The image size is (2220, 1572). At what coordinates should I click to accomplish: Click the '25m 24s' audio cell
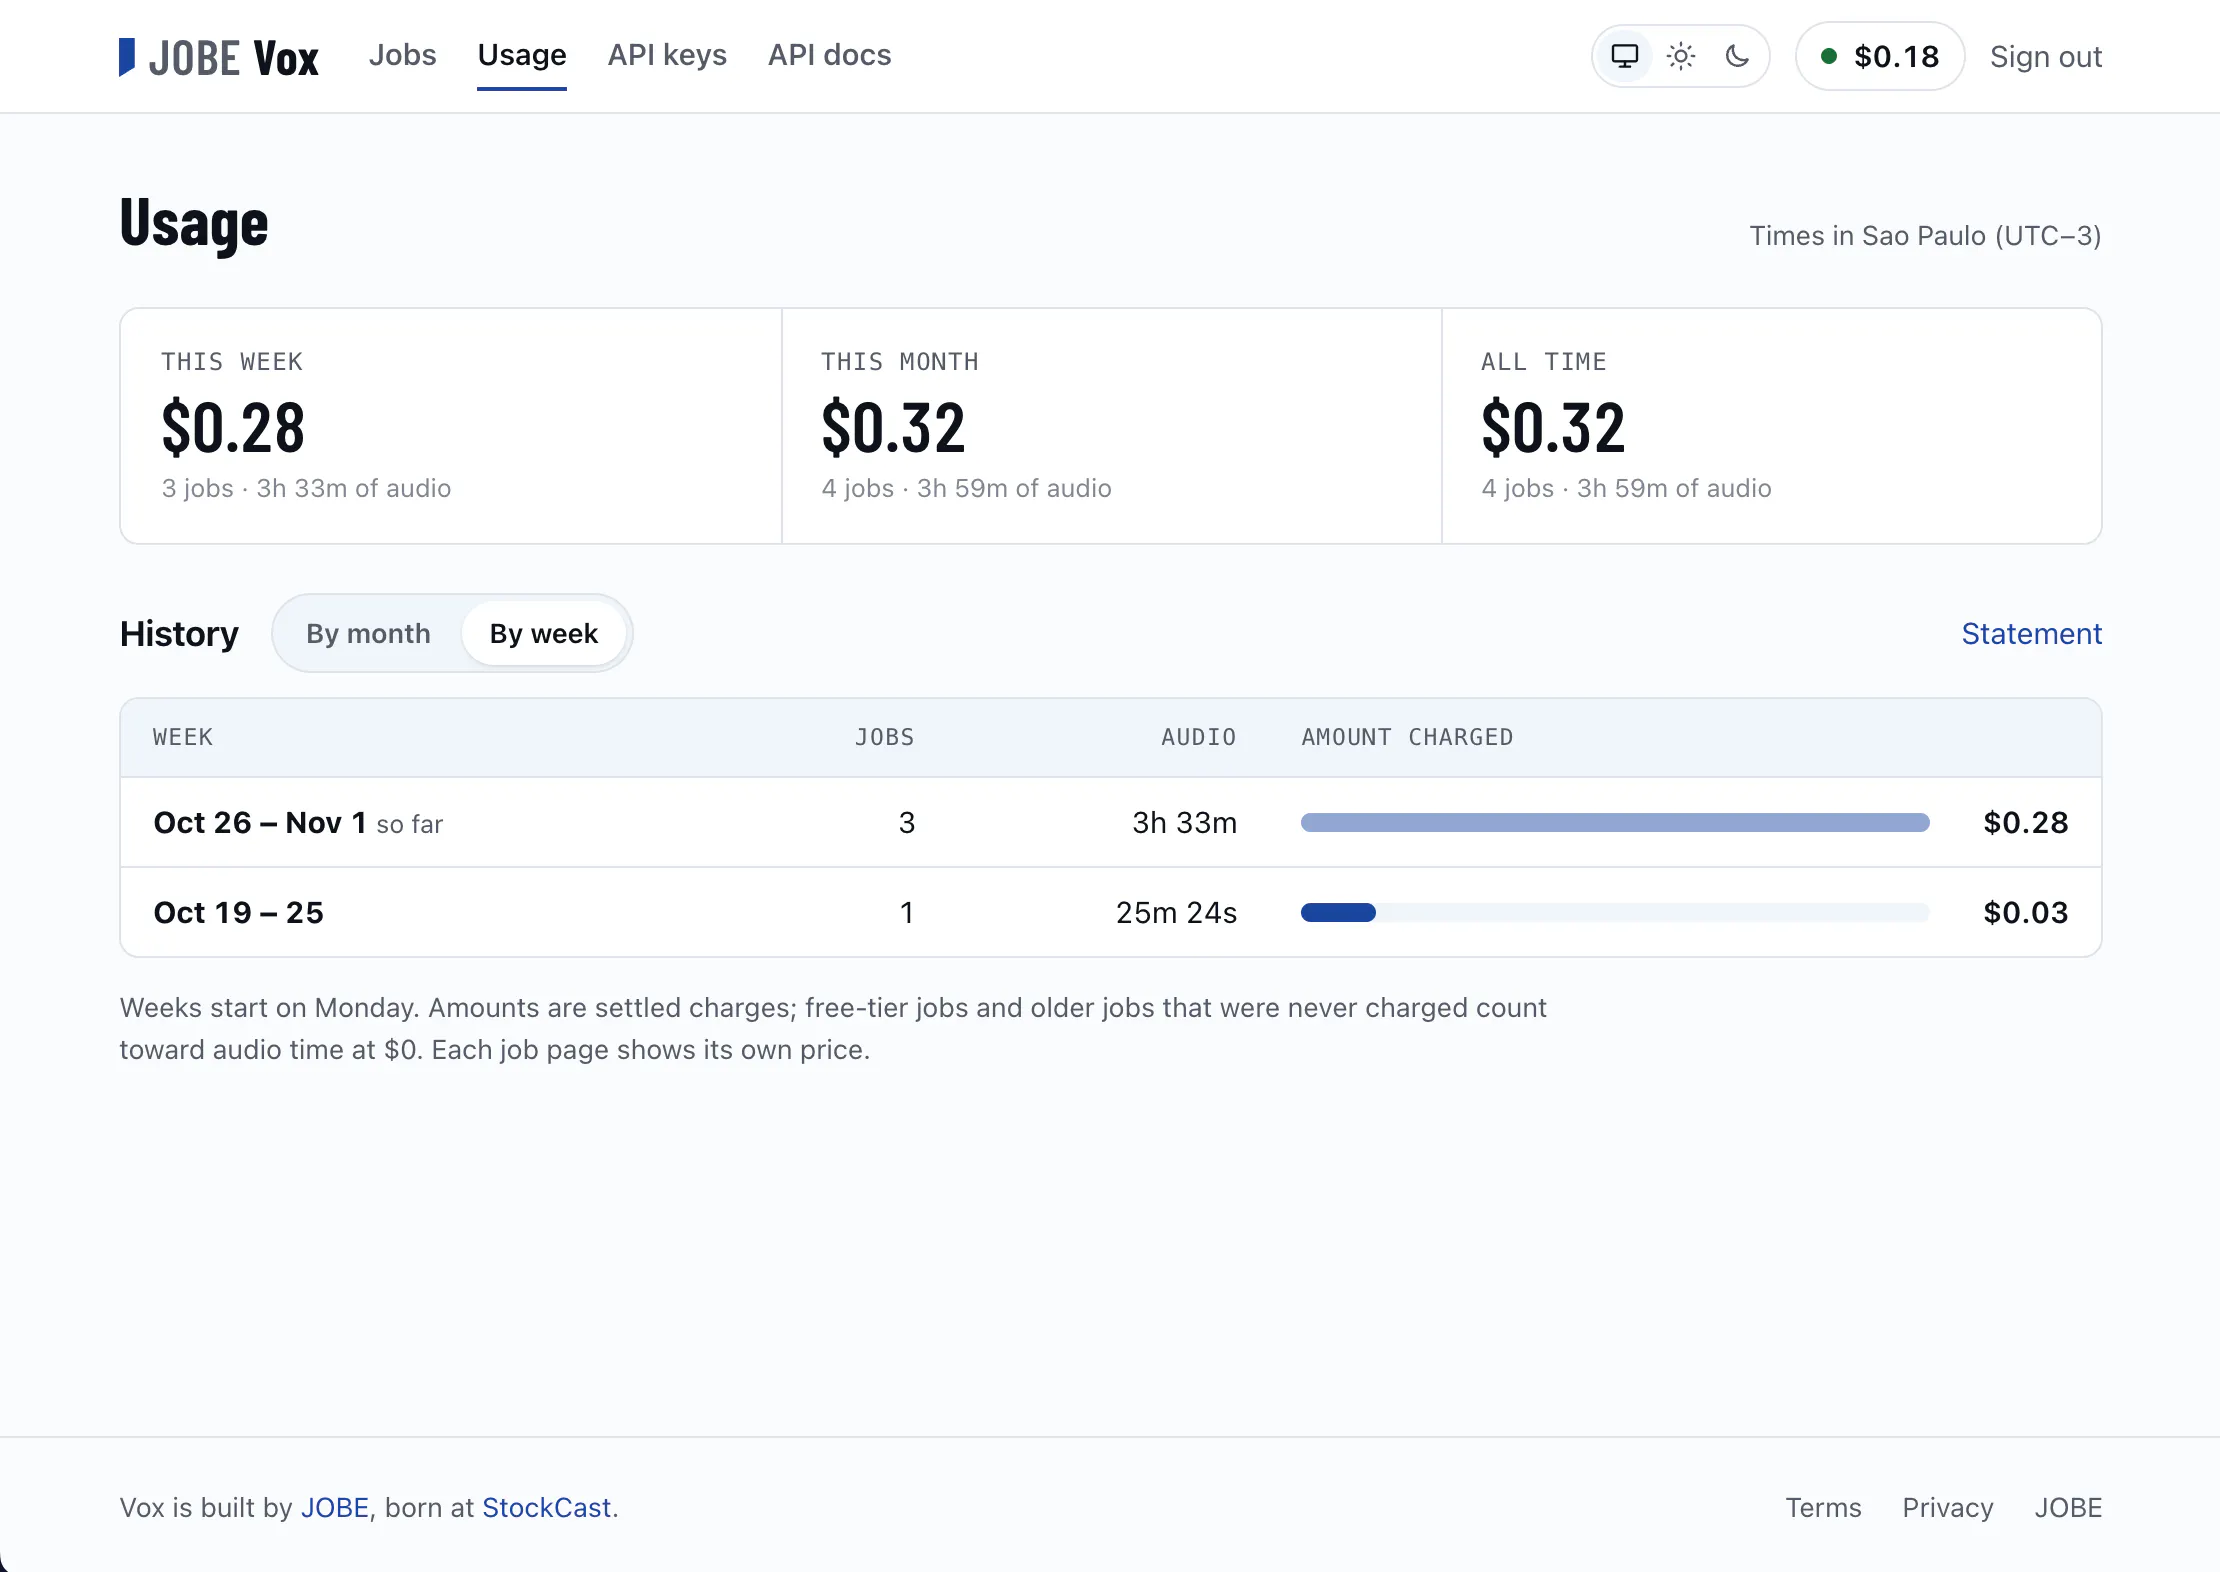pos(1176,913)
